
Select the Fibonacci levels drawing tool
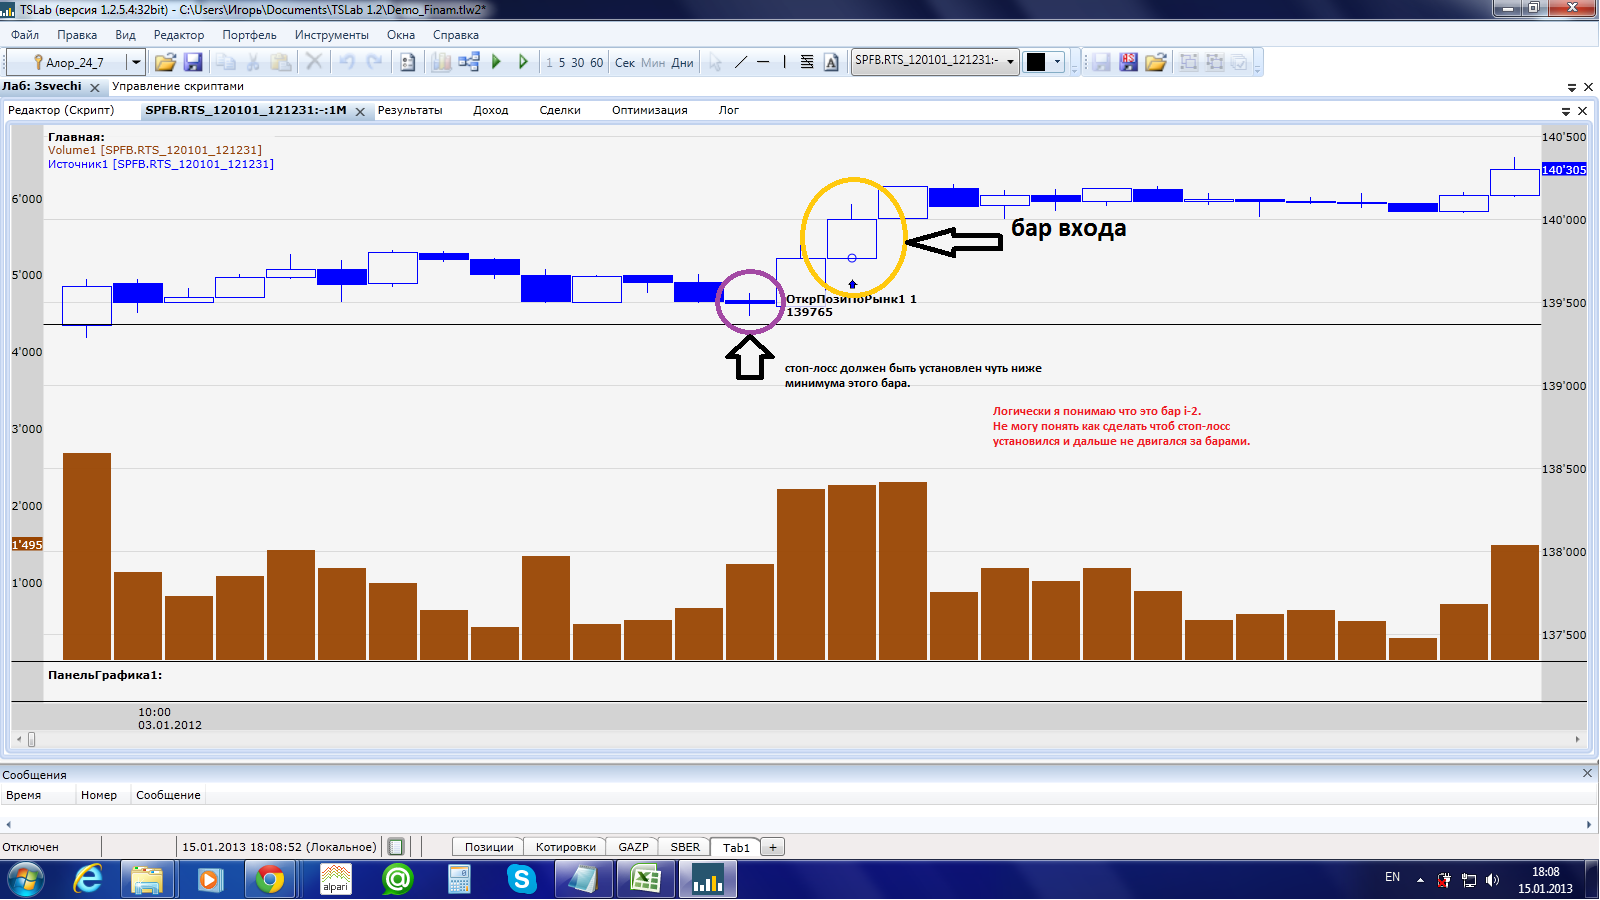tap(807, 62)
